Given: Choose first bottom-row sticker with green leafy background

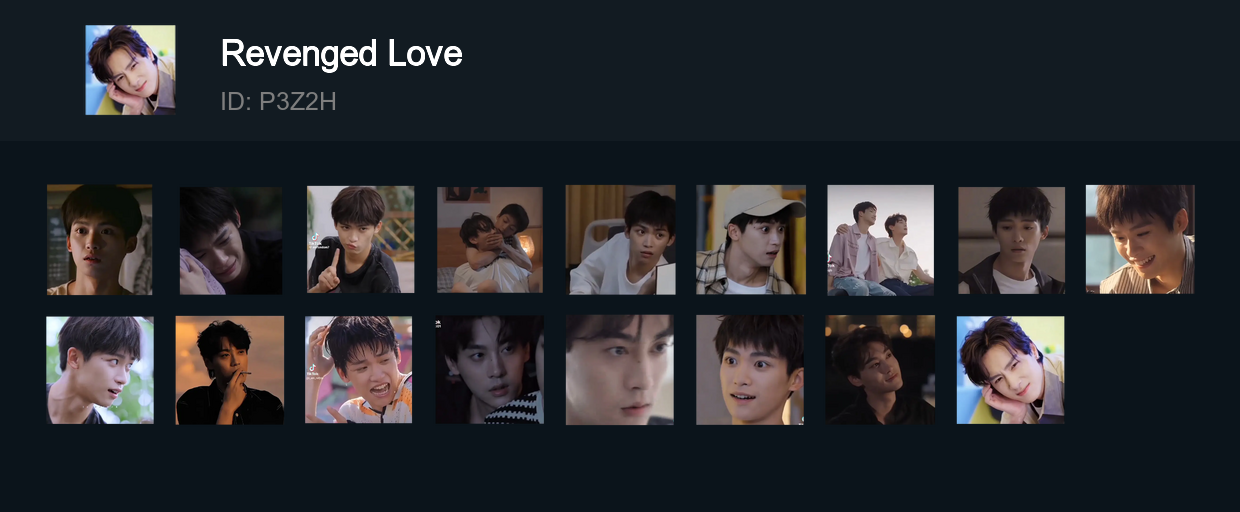Looking at the screenshot, I should coord(100,370).
